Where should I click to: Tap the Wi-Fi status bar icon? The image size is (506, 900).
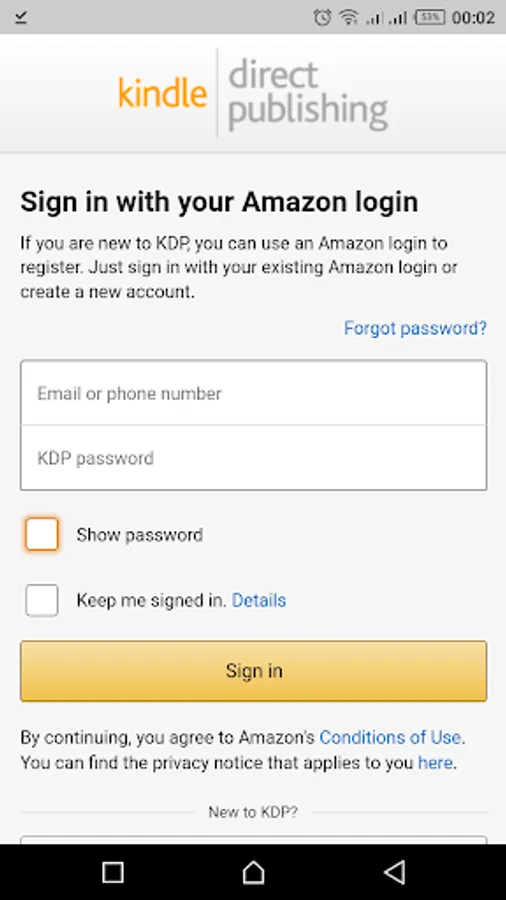coord(348,18)
